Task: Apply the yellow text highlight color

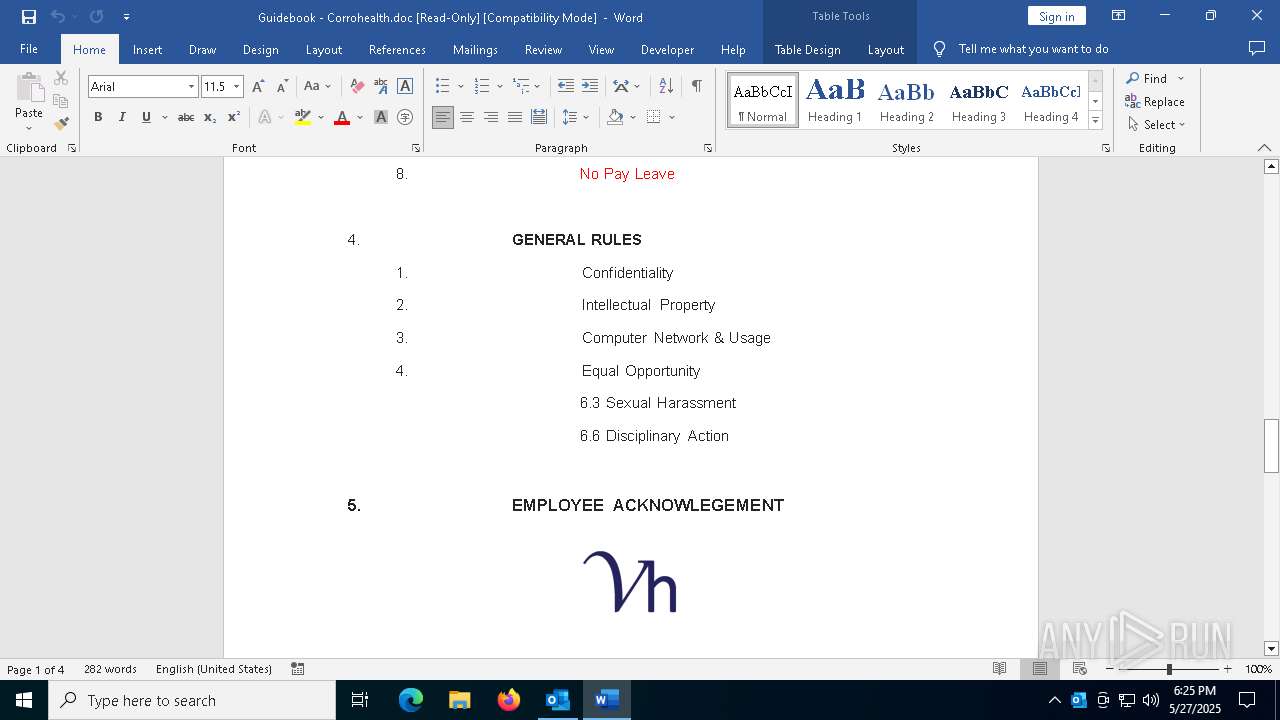Action: [303, 117]
